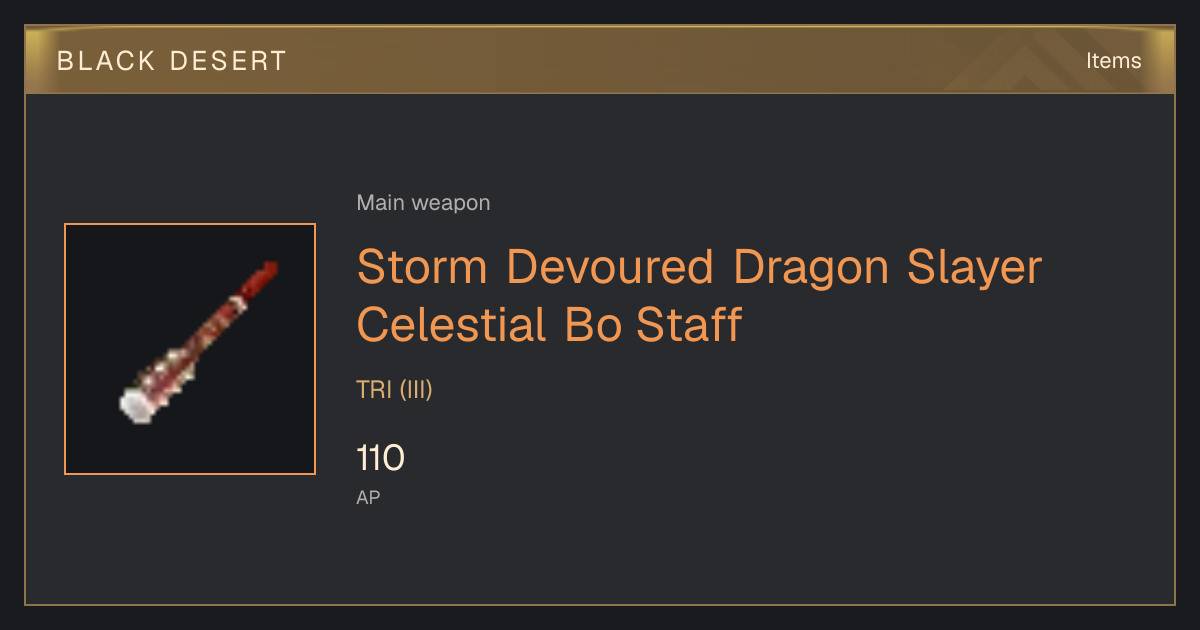
Task: Click the BLACK DESERT header title
Action: tap(172, 61)
